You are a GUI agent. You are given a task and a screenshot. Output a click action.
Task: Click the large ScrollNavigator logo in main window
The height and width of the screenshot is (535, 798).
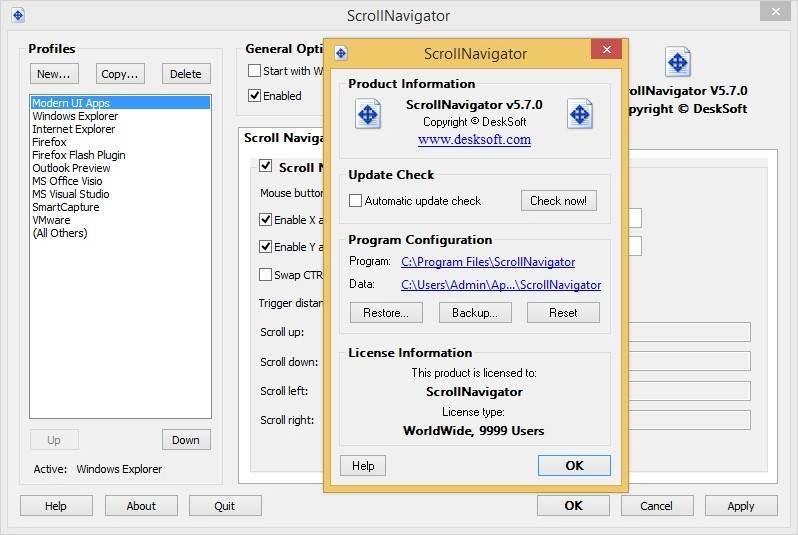(678, 63)
